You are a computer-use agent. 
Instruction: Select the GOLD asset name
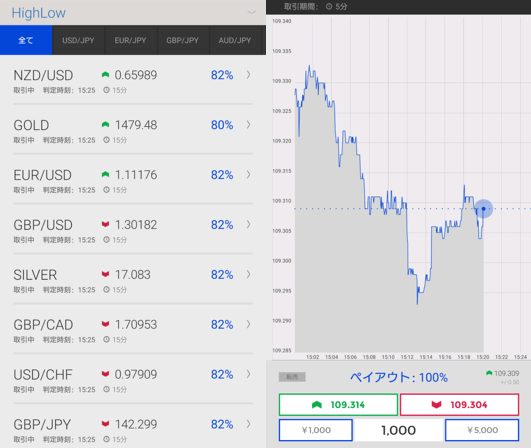pyautogui.click(x=31, y=125)
